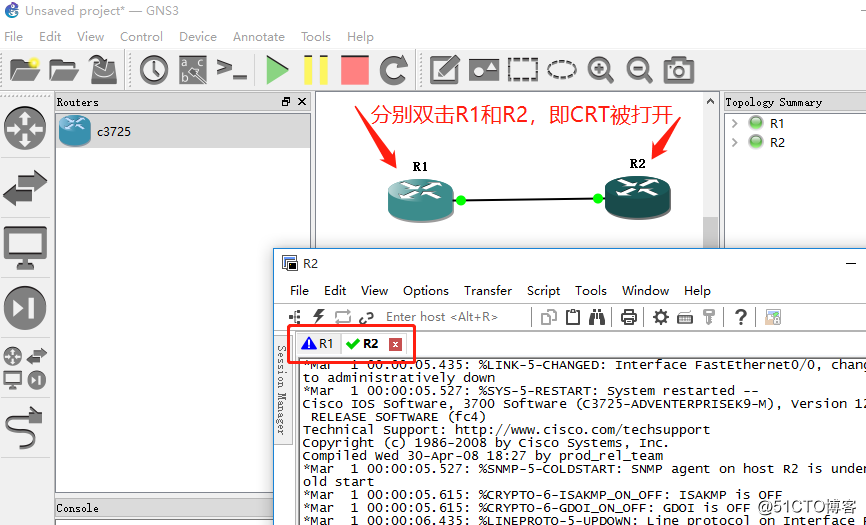Open GNS3 File menu
The height and width of the screenshot is (525, 866).
point(13,36)
